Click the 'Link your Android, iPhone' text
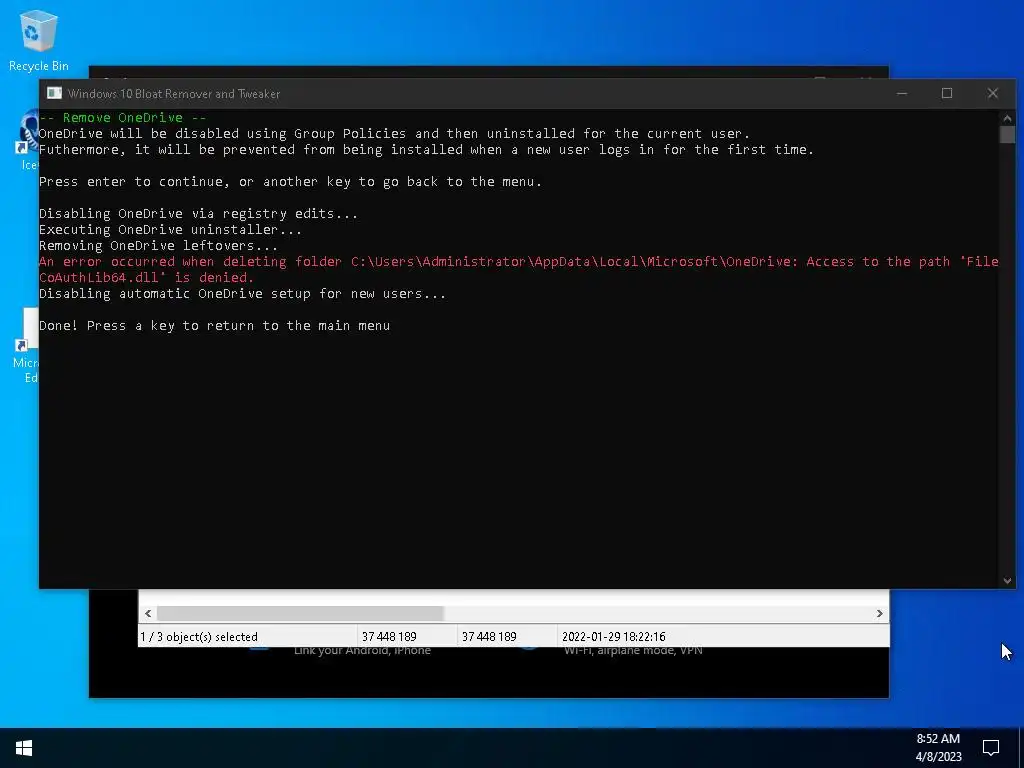1024x768 pixels. [x=362, y=651]
